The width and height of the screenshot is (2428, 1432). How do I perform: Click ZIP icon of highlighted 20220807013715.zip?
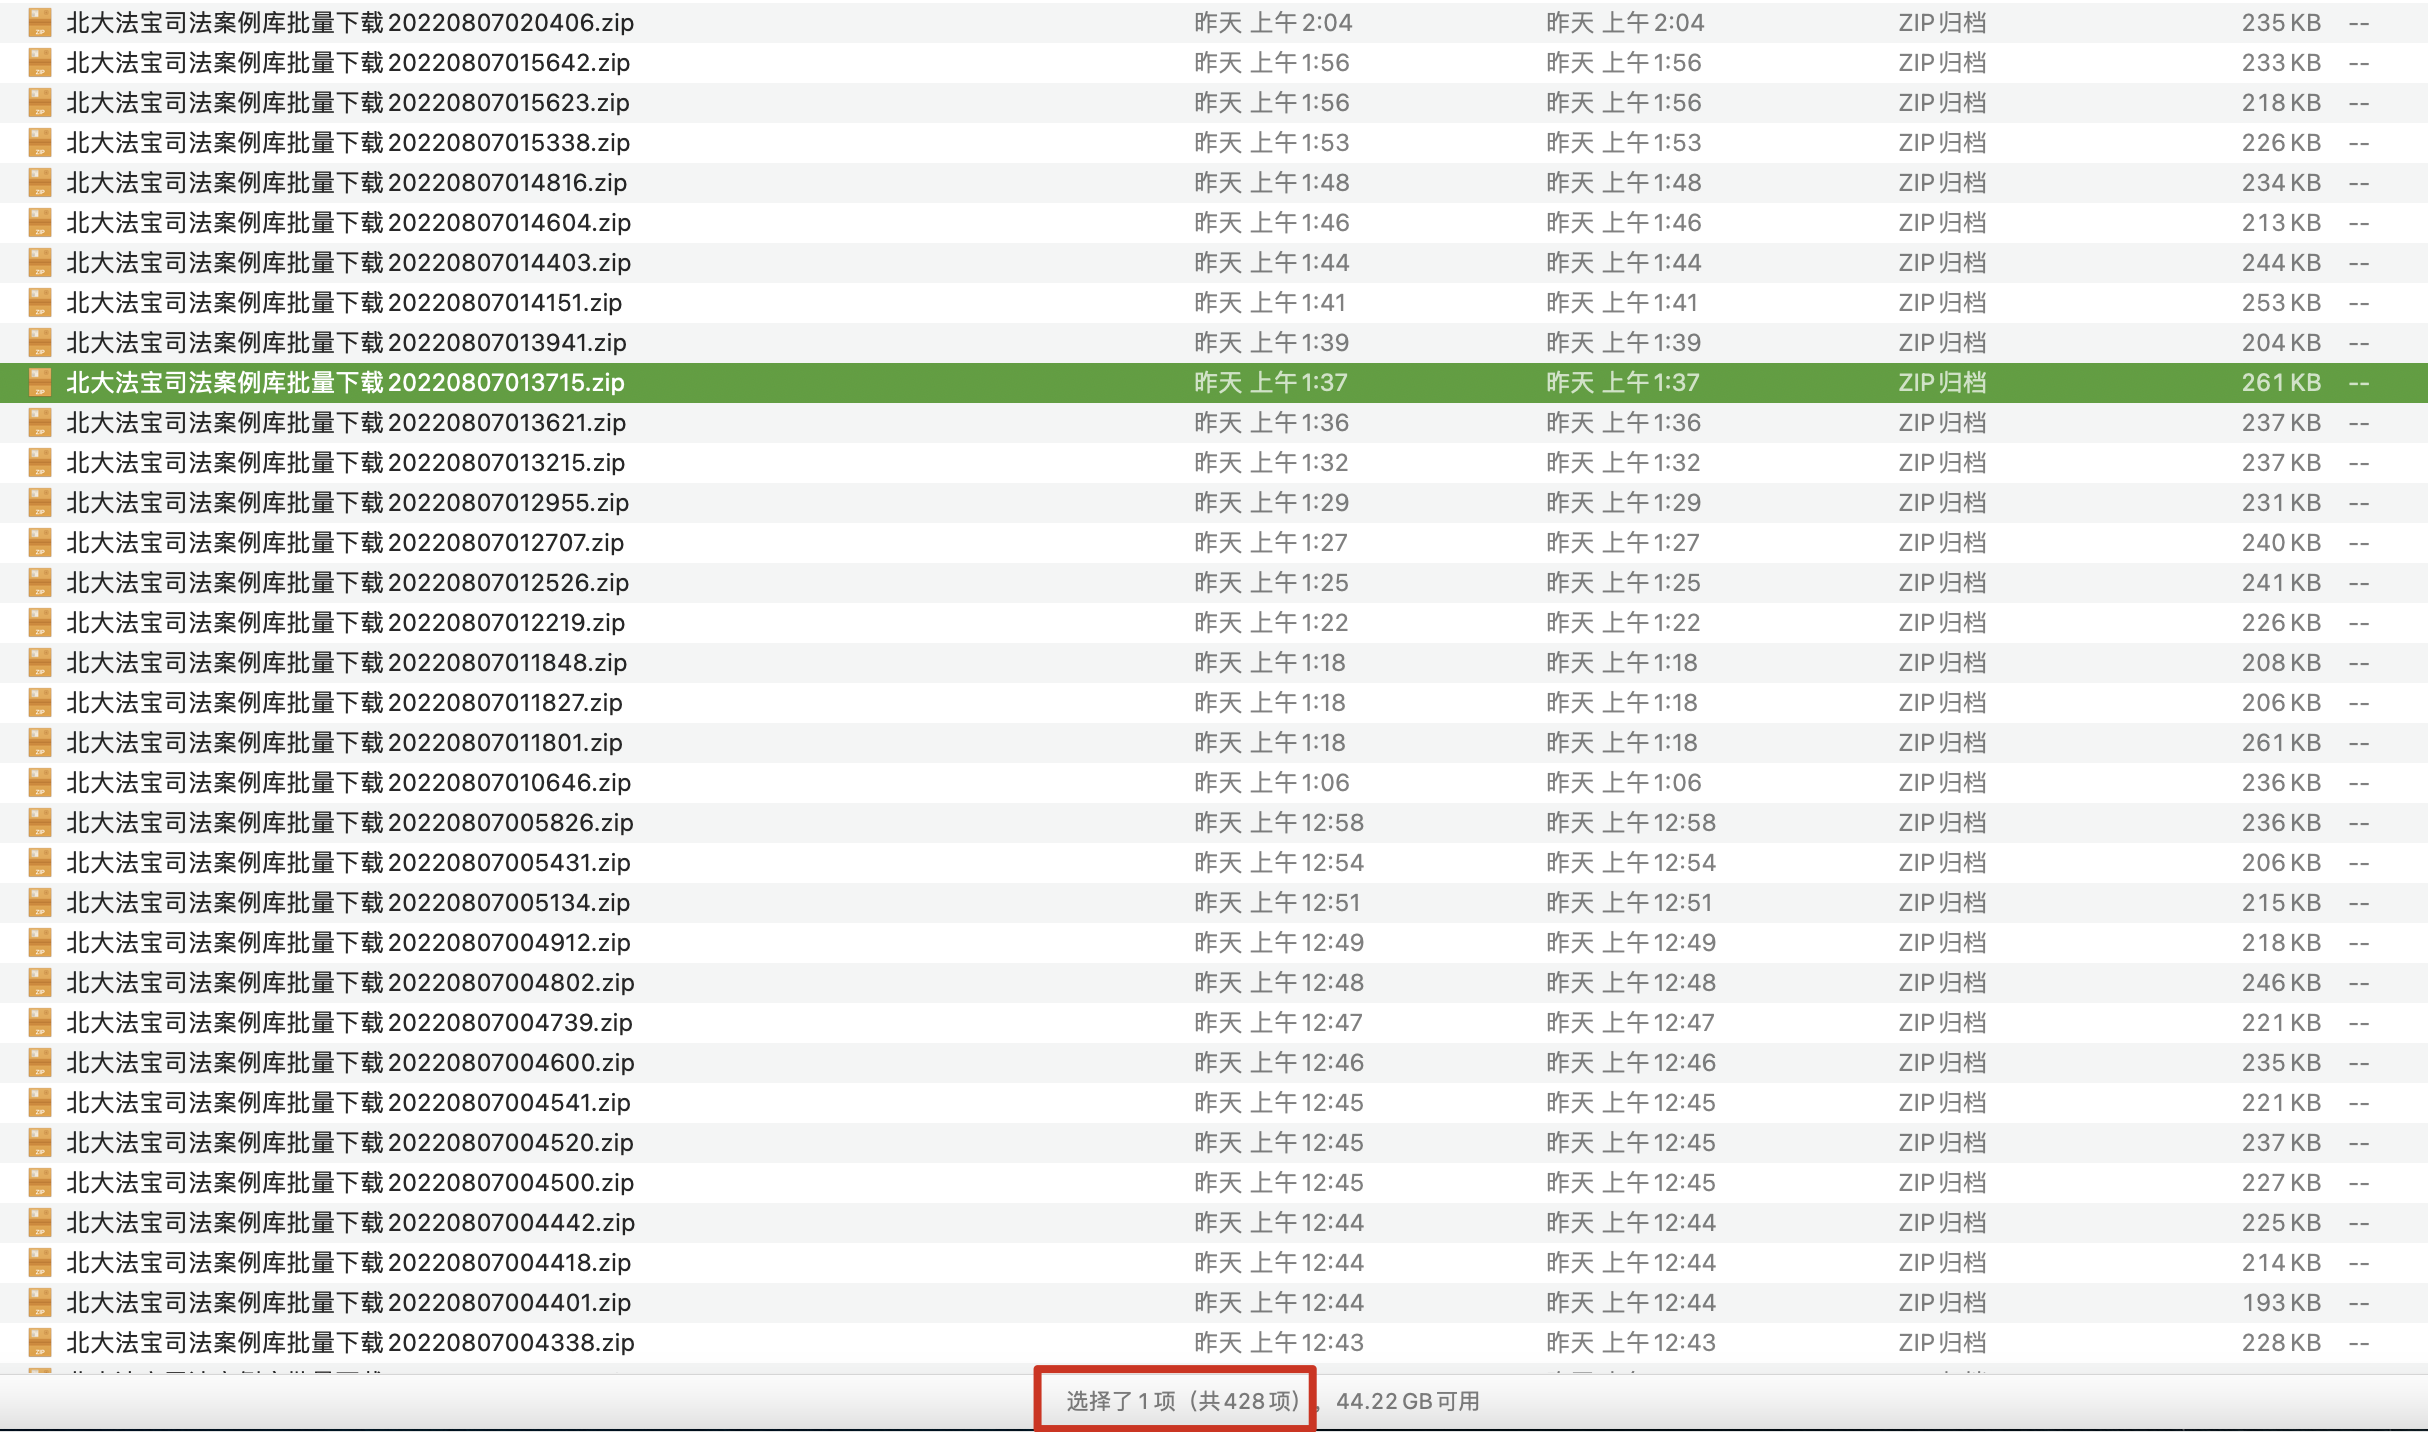tap(40, 382)
